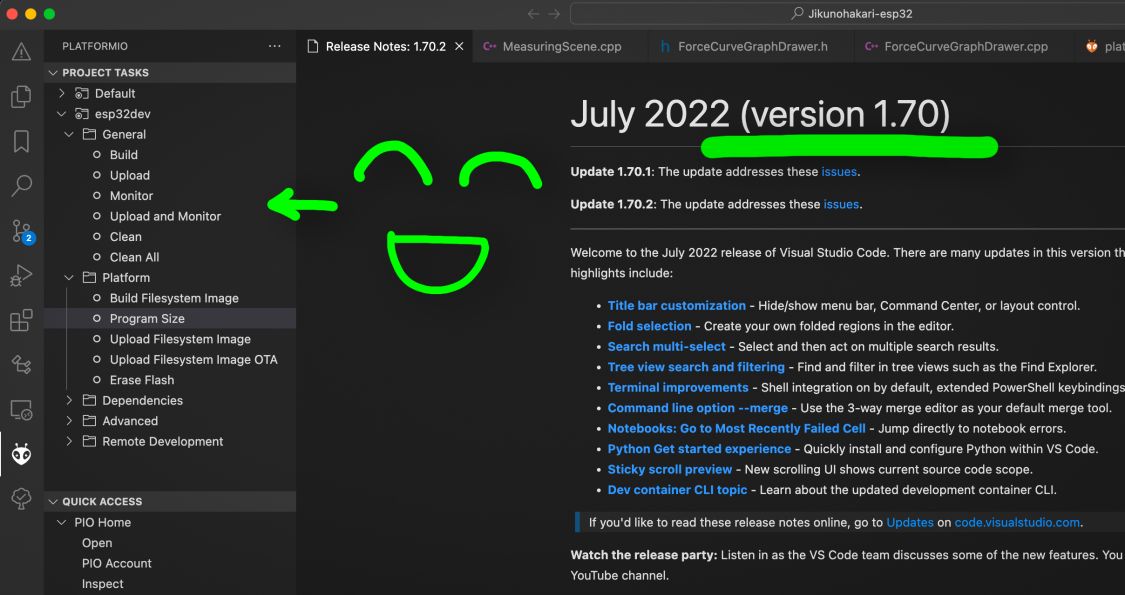The image size is (1125, 595).
Task: Collapse the PIO Home group
Action: pyautogui.click(x=62, y=523)
